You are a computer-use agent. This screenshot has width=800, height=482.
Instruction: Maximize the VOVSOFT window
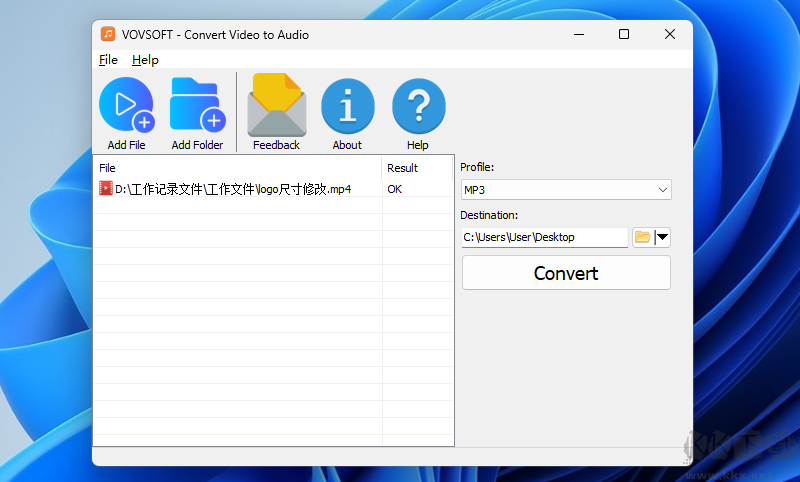coord(624,34)
